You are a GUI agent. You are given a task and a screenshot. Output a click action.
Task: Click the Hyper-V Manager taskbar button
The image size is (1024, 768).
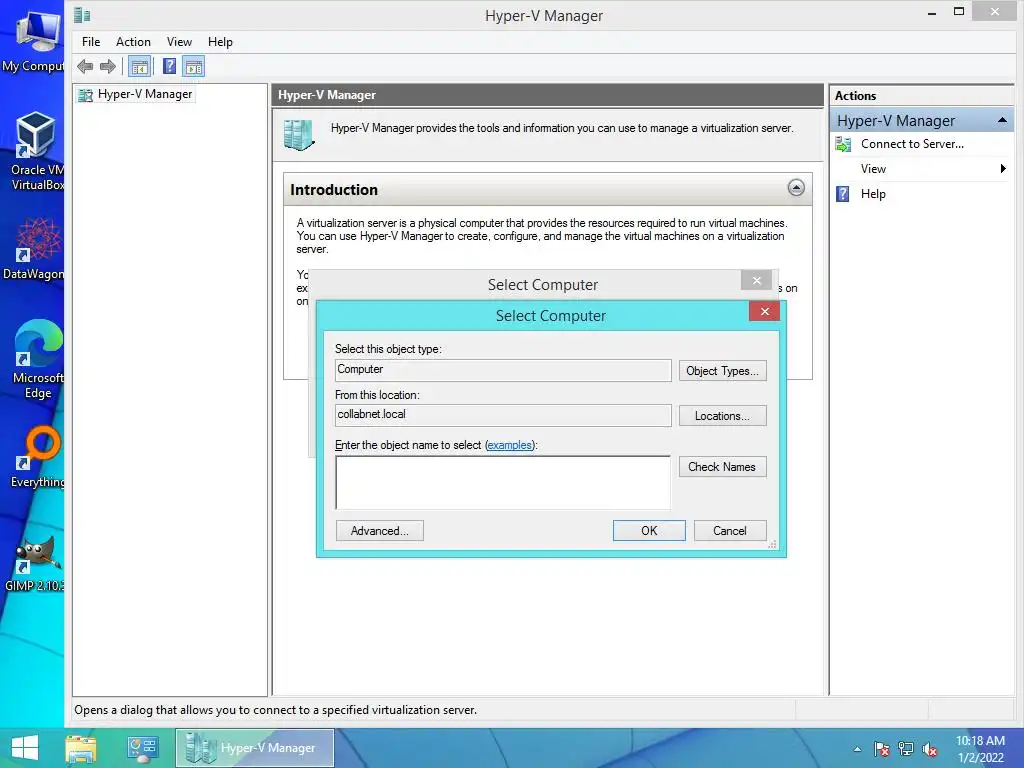[255, 748]
